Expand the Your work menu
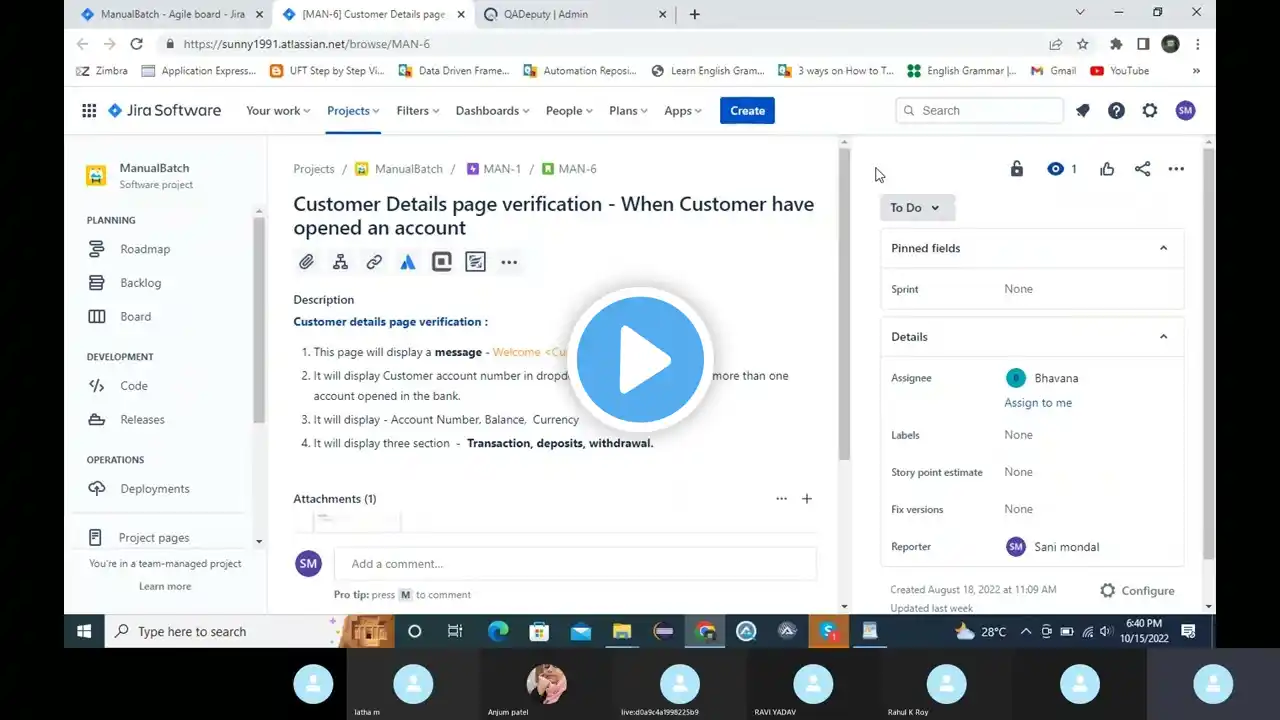1280x720 pixels. 278,111
